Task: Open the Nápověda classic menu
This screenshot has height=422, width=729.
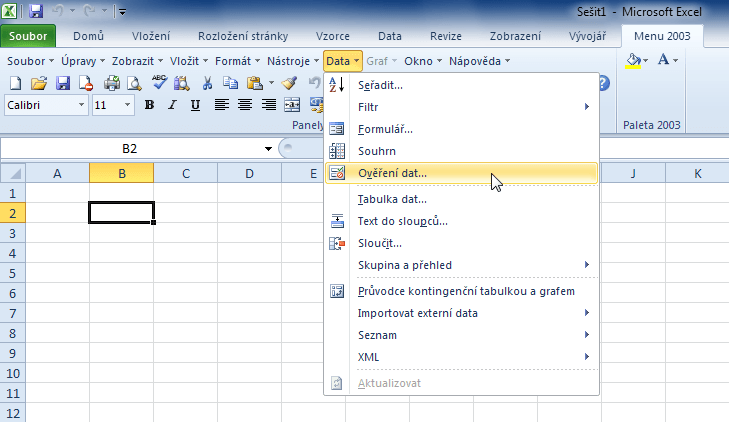Action: coord(479,61)
